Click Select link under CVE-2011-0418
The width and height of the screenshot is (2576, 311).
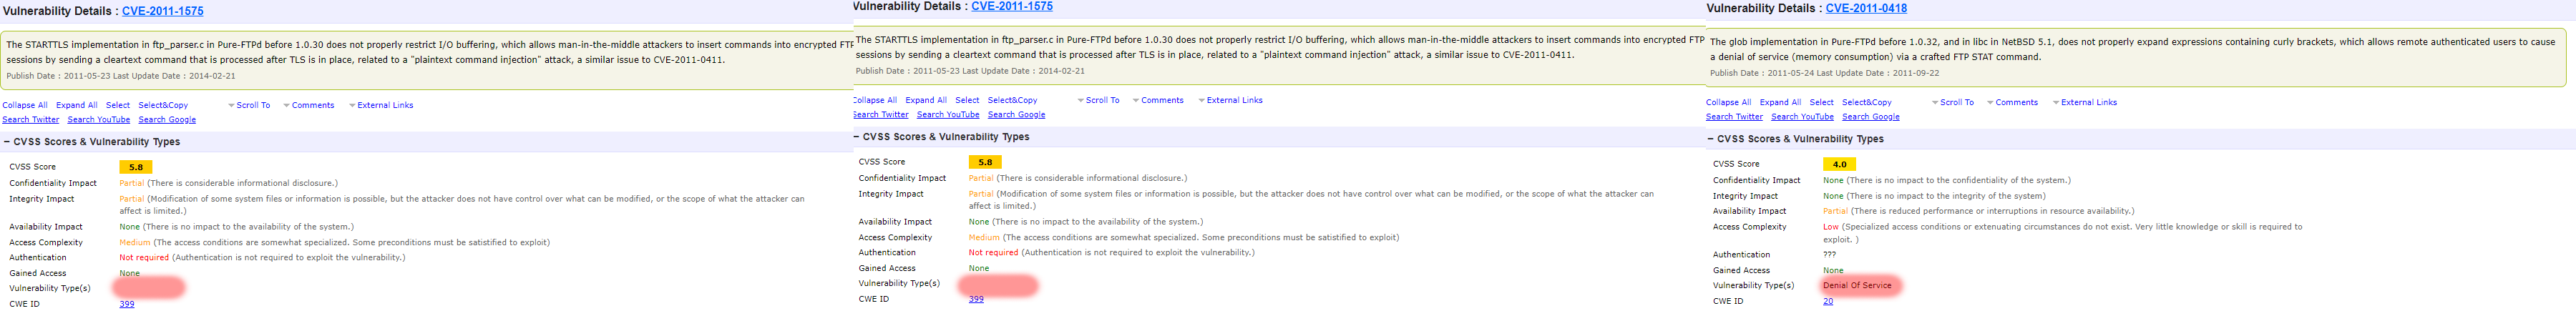point(1821,102)
